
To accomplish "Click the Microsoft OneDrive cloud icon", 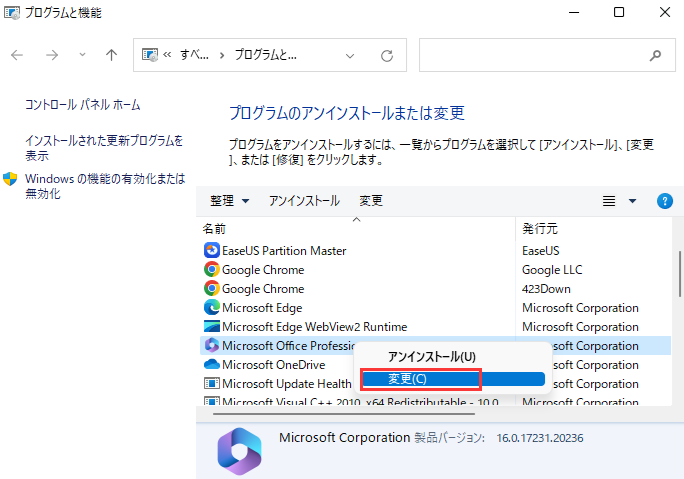I will [211, 365].
